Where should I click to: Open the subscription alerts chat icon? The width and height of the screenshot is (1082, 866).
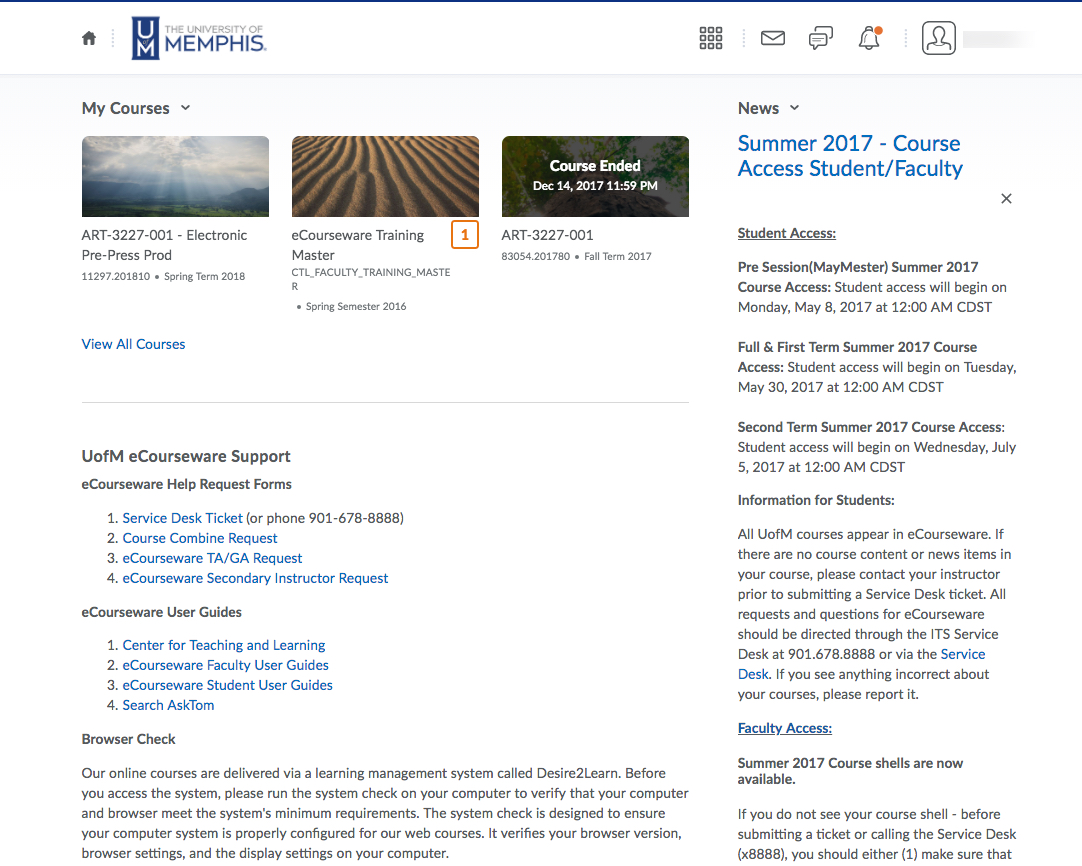click(x=820, y=38)
